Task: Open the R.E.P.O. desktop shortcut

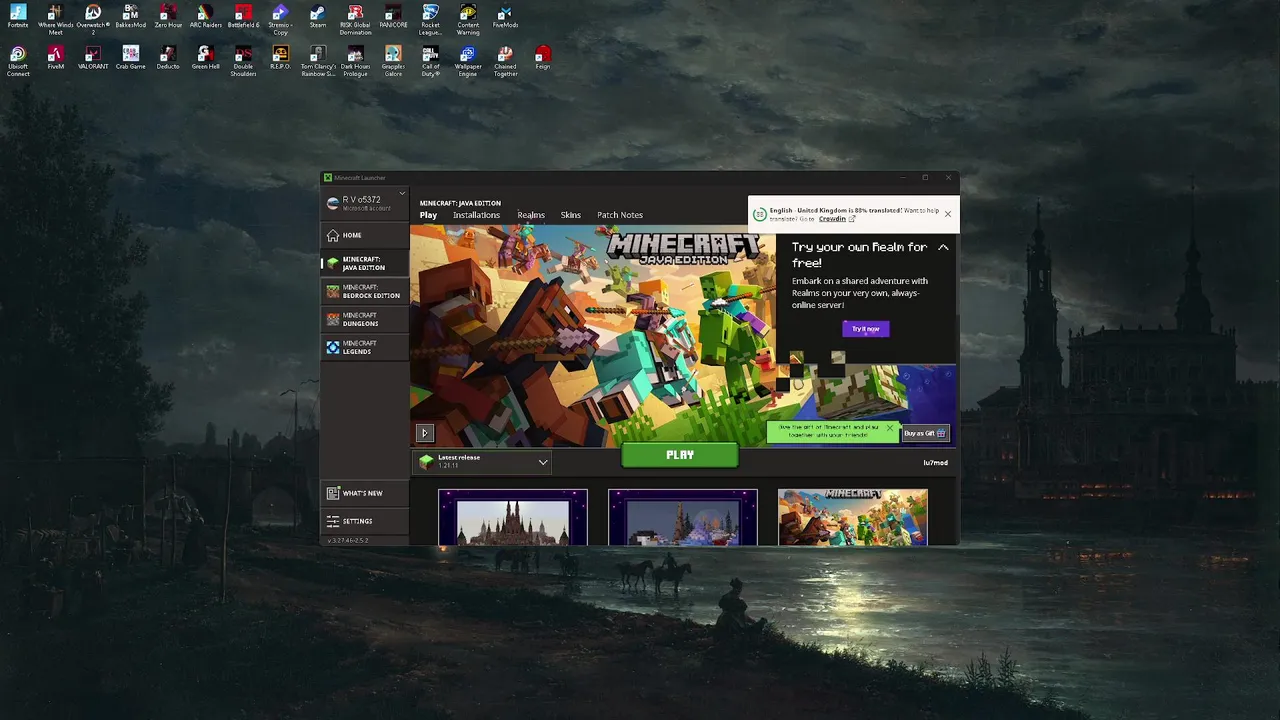Action: [x=280, y=58]
